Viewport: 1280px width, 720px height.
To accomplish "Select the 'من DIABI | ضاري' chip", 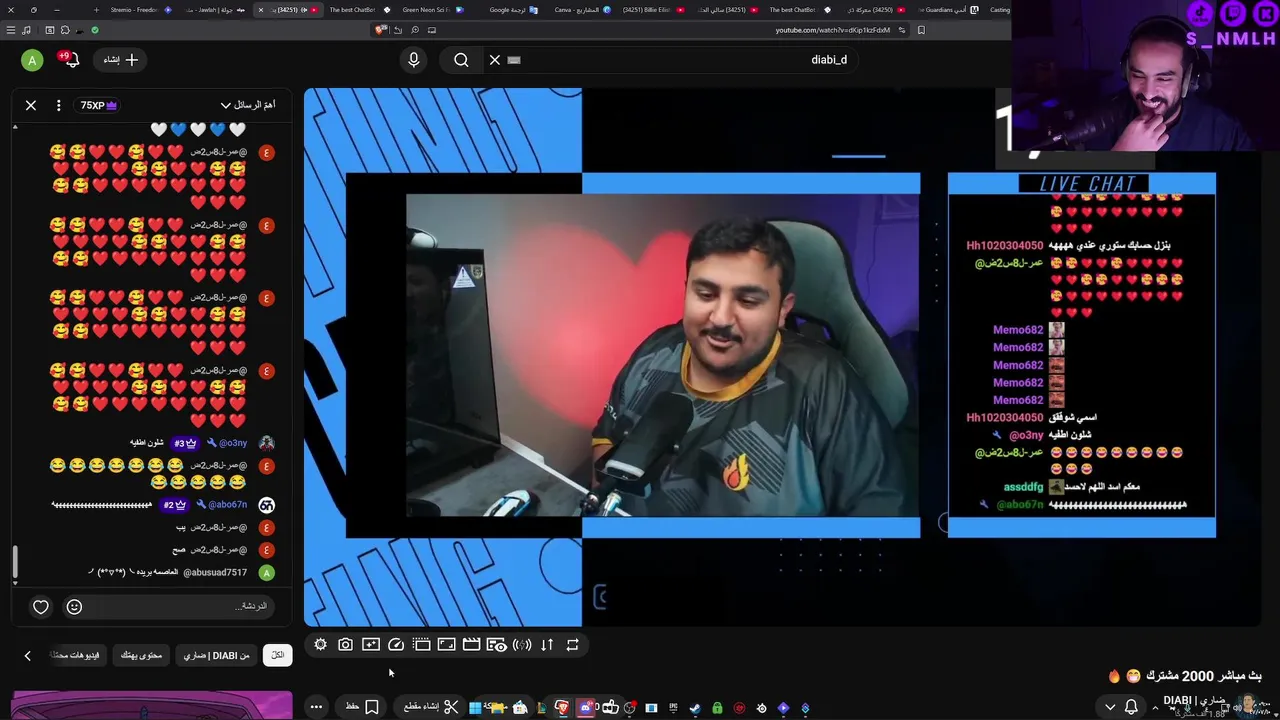I will (217, 655).
